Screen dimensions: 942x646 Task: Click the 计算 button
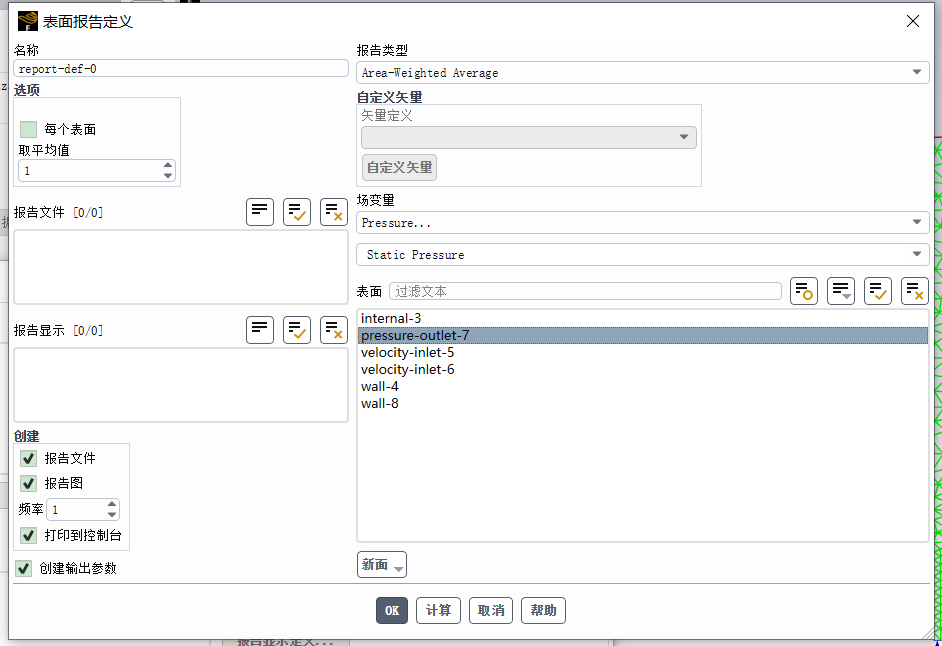[439, 611]
